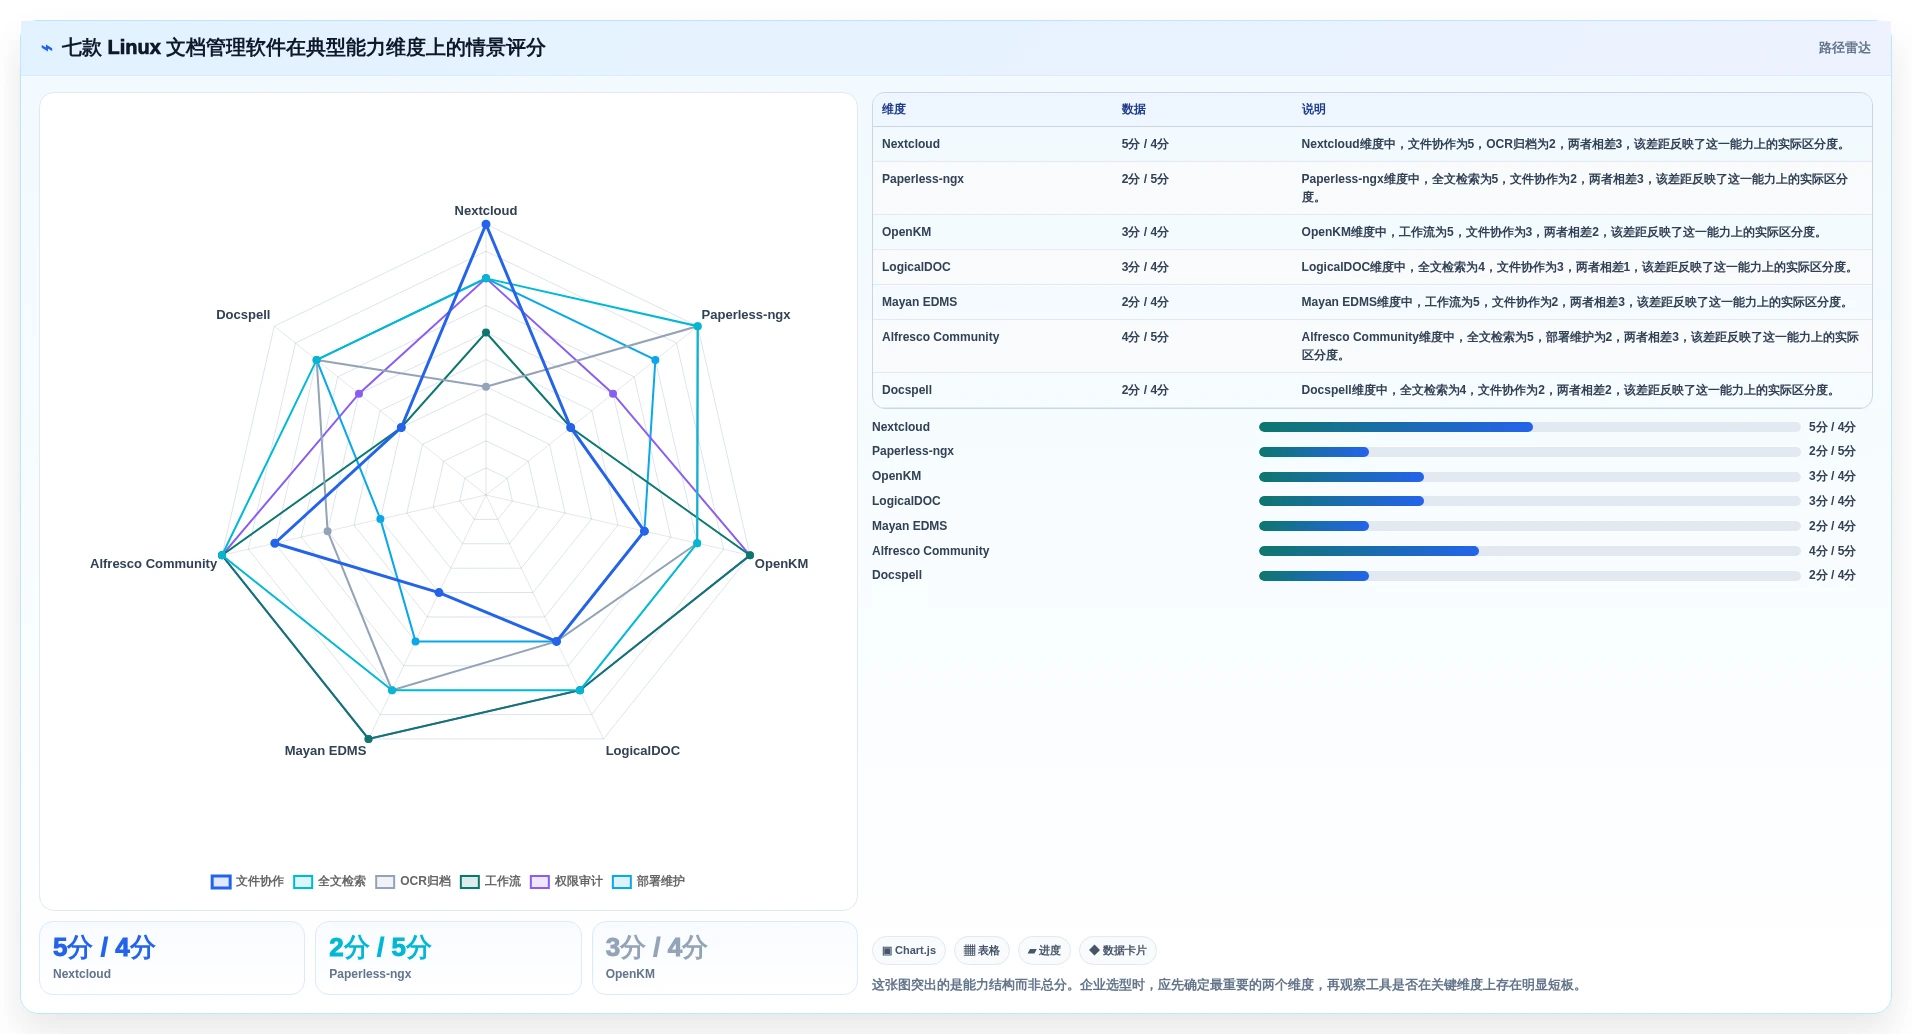Click the LogicalDOC table row name

(x=916, y=267)
